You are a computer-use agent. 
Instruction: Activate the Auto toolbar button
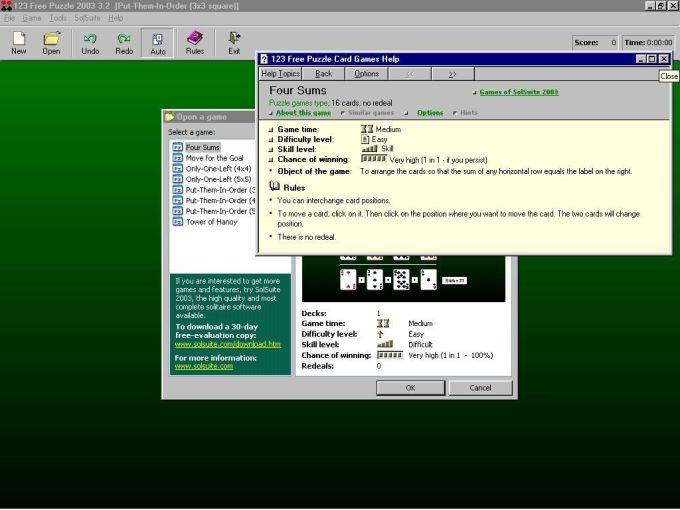pyautogui.click(x=158, y=43)
